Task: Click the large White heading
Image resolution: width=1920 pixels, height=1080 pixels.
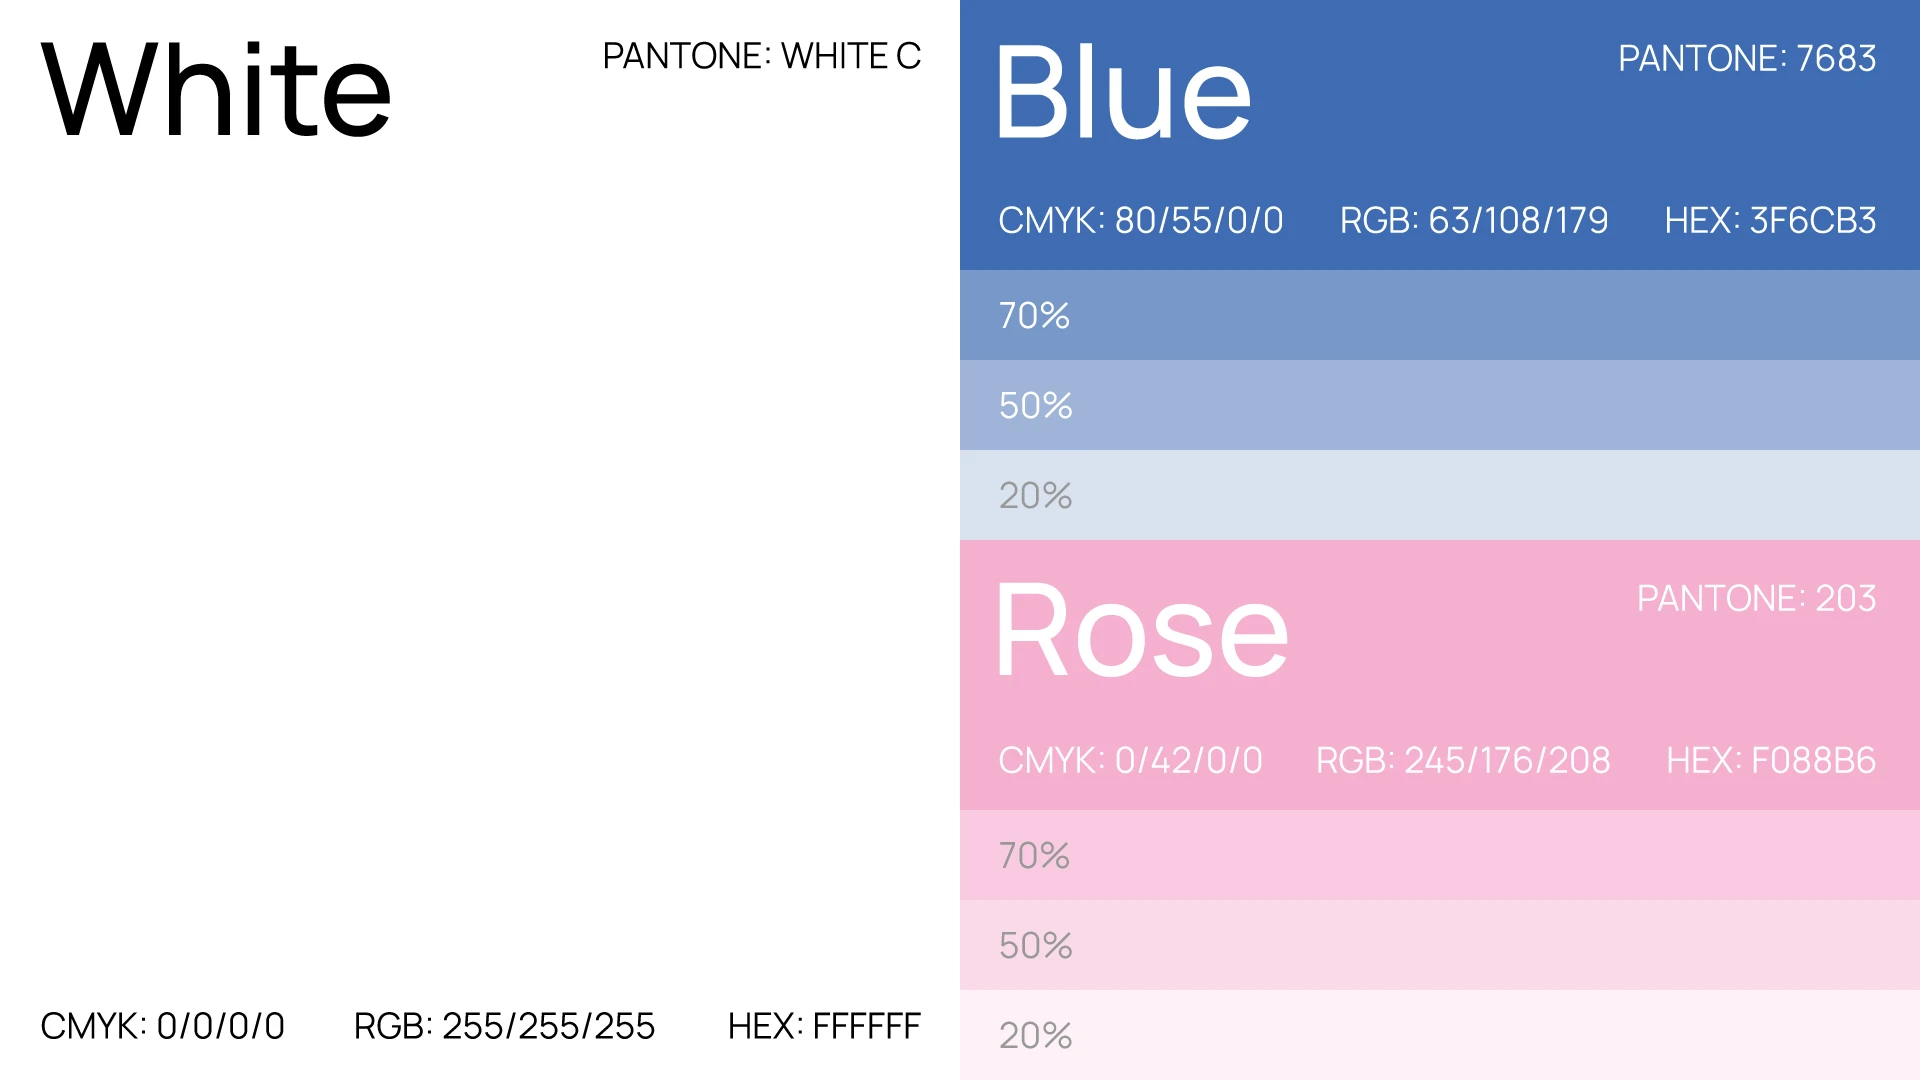Action: point(215,90)
